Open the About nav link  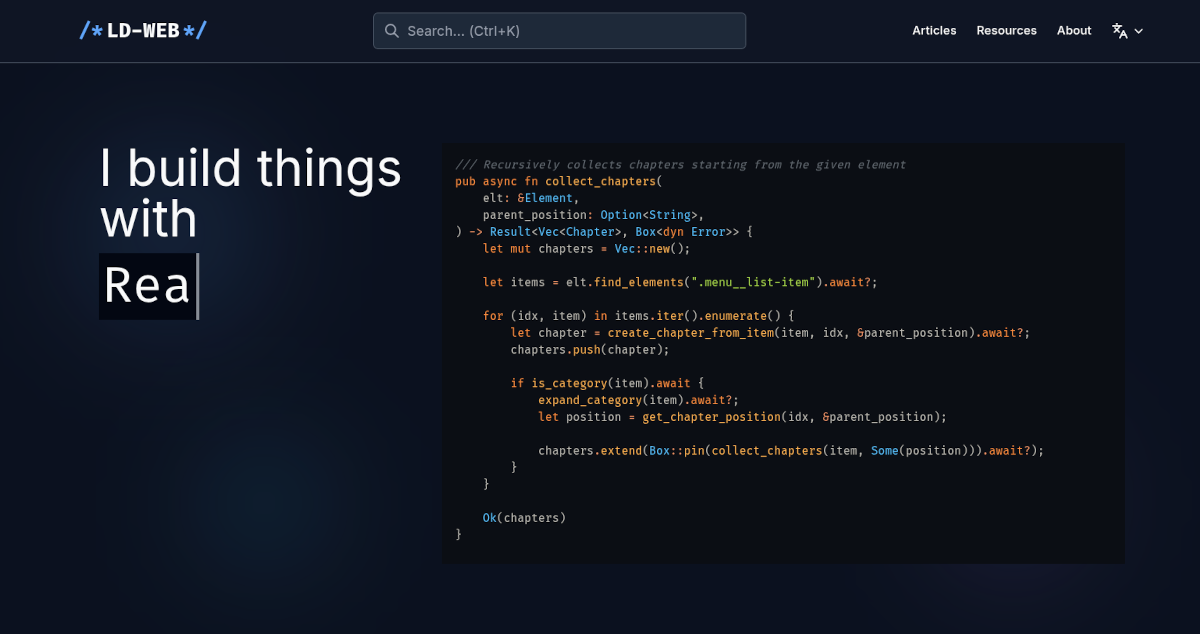pos(1074,31)
